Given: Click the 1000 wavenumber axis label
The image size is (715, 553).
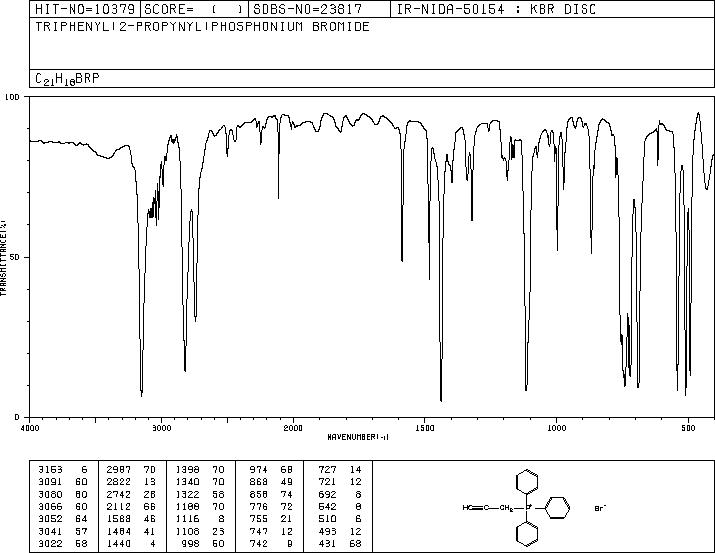Looking at the screenshot, I should (x=556, y=428).
